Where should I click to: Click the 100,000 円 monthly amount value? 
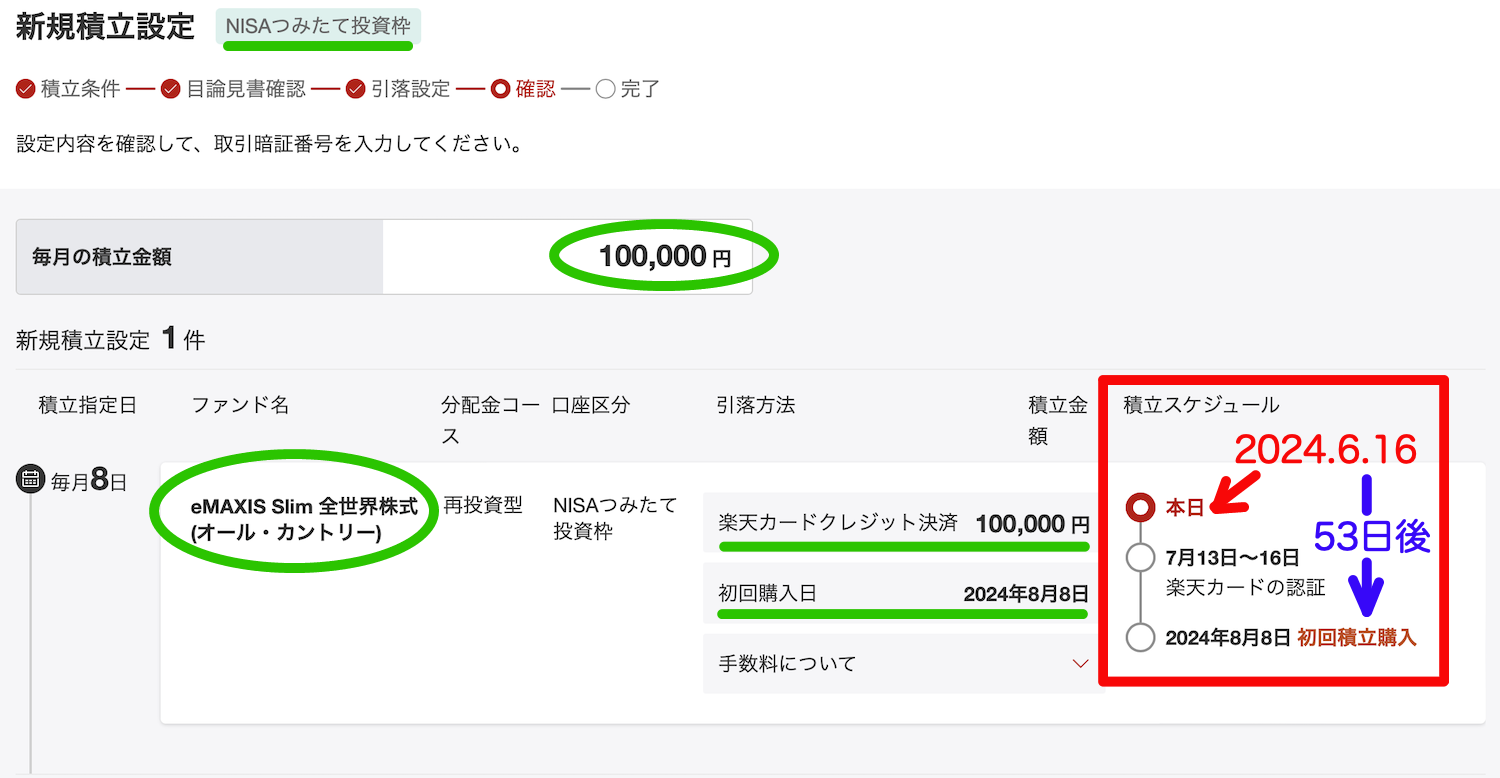pyautogui.click(x=665, y=257)
